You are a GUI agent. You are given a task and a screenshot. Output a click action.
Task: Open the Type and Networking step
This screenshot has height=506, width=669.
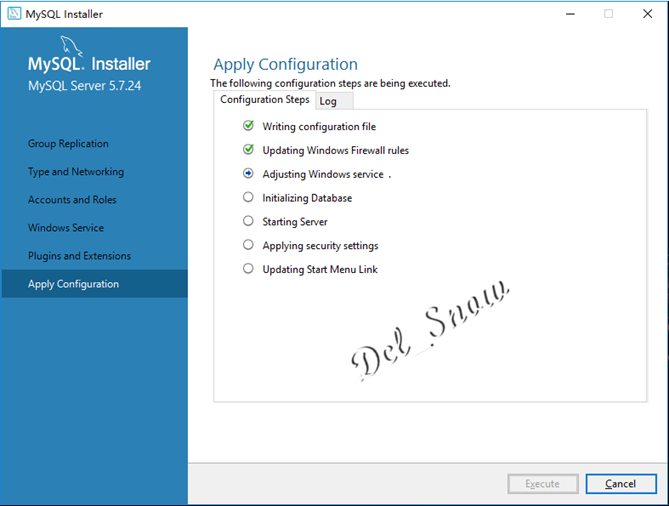pyautogui.click(x=76, y=172)
